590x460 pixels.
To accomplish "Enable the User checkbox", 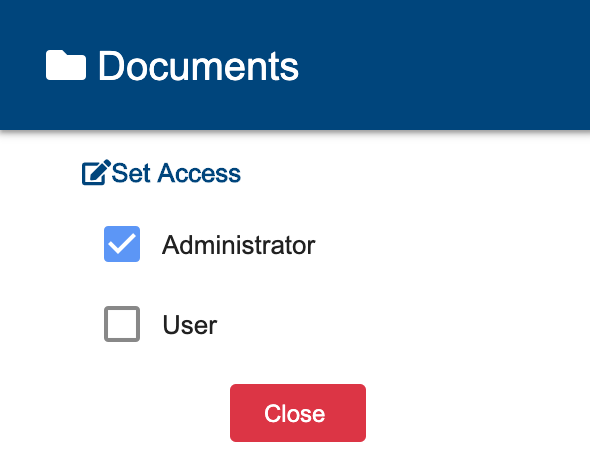I will tap(122, 324).
